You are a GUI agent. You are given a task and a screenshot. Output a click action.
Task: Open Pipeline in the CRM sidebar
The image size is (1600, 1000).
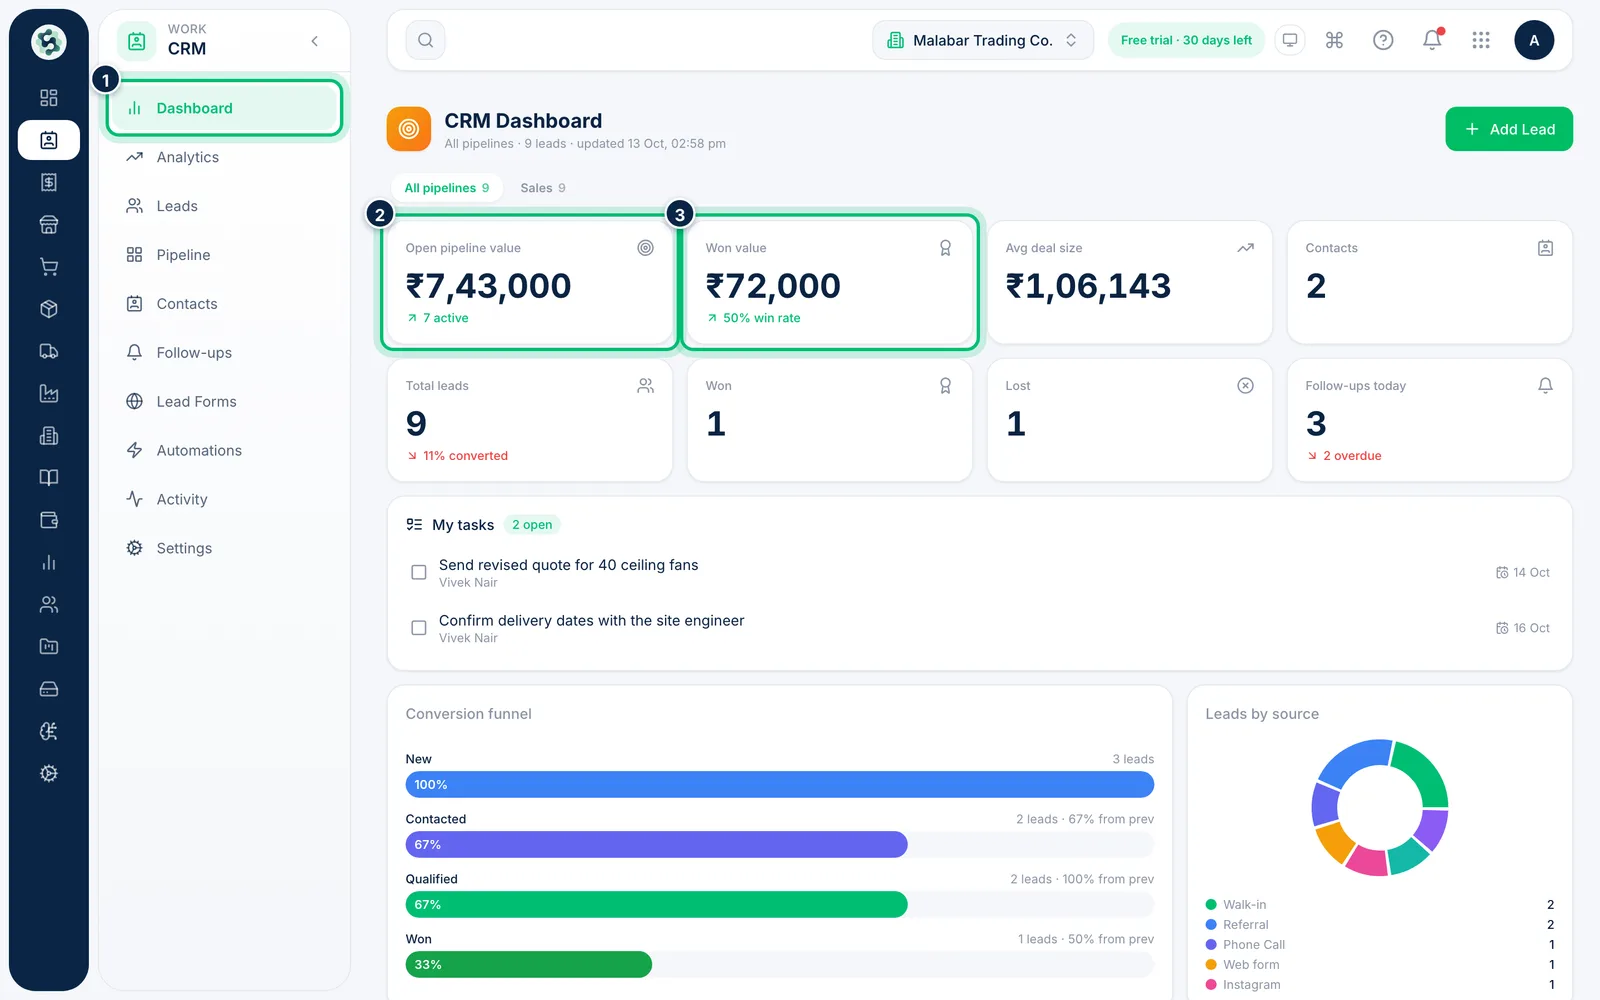[225, 255]
